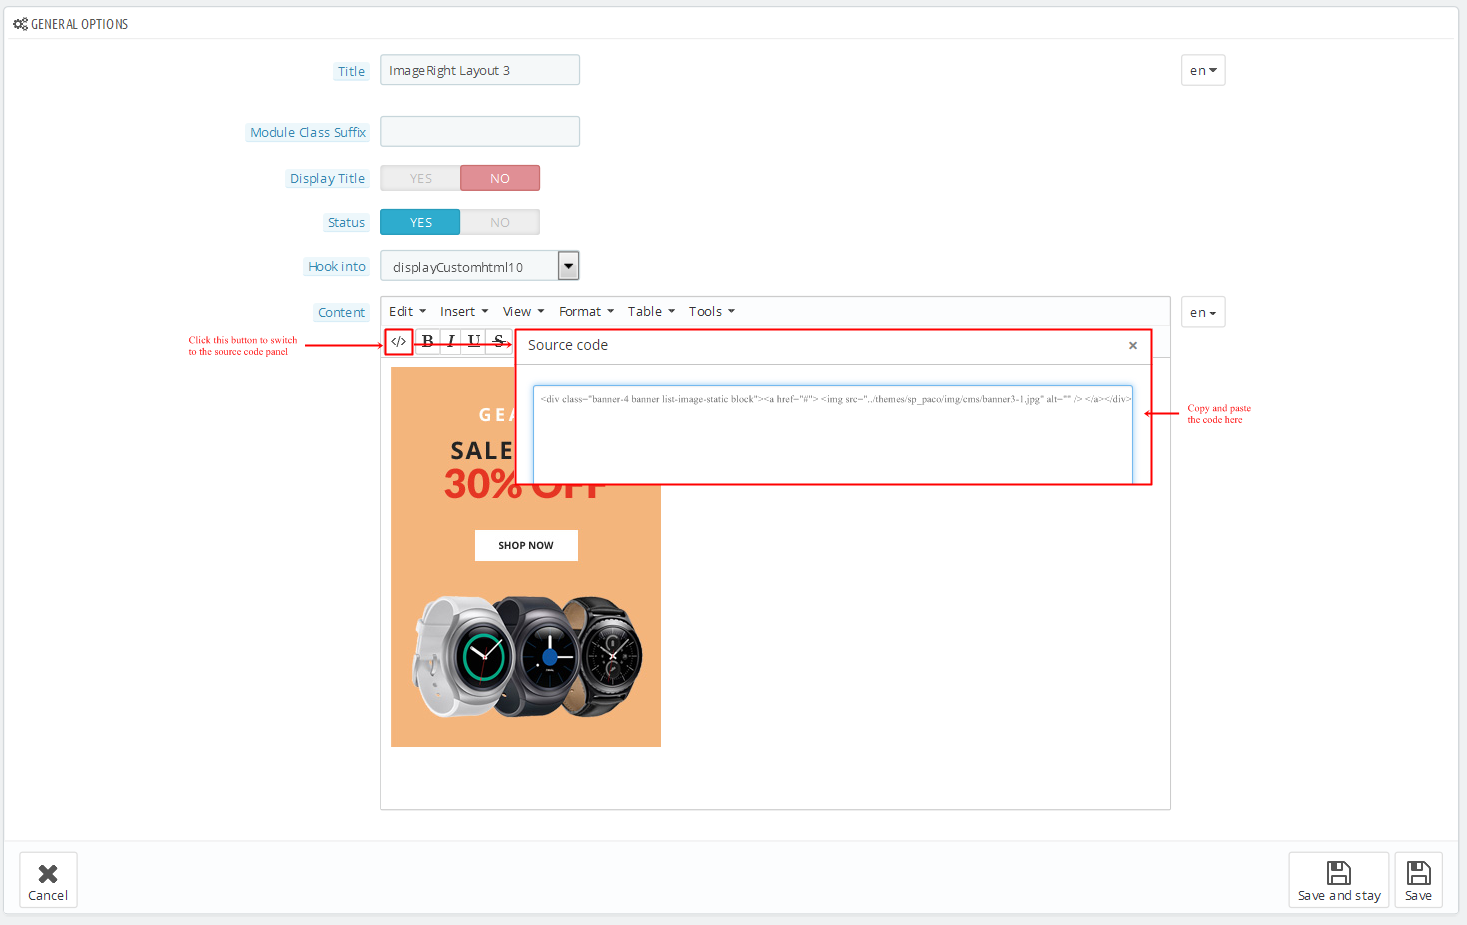The height and width of the screenshot is (925, 1467).
Task: Click the Display Title label
Action: click(x=327, y=178)
